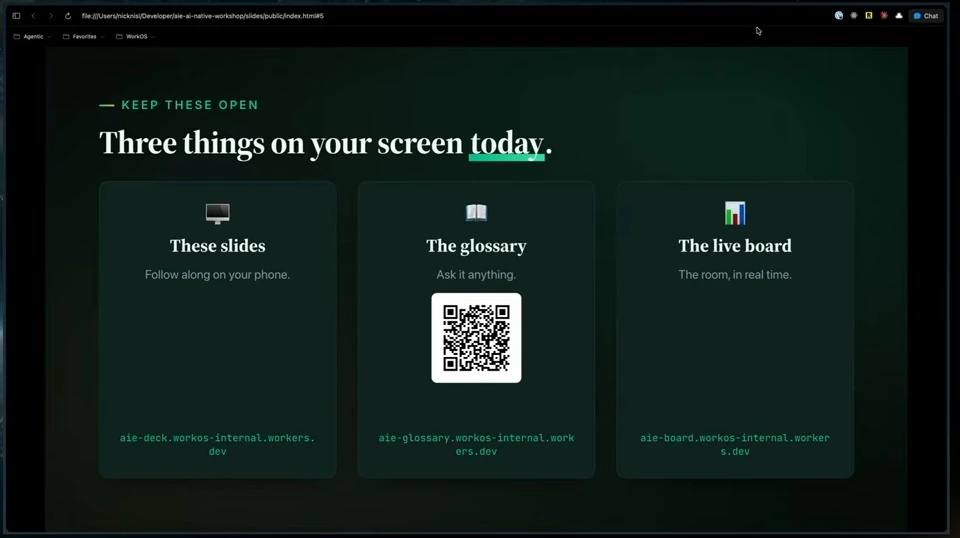Image resolution: width=960 pixels, height=538 pixels.
Task: Click the open book glossary icon
Action: point(476,212)
